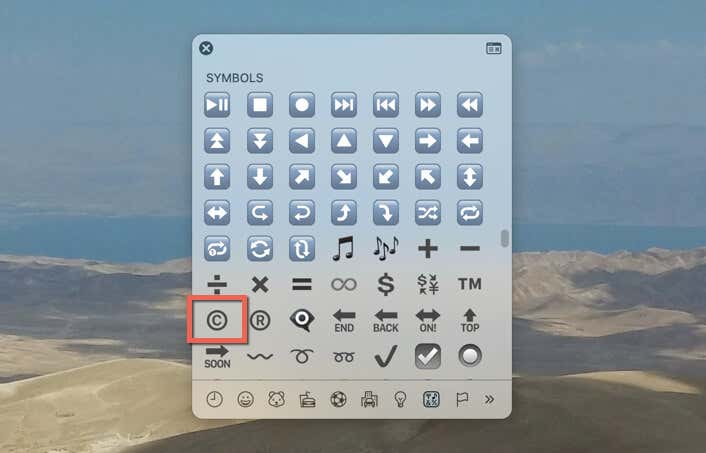Choose the eye in speech bubble emoji
Viewport: 706px width, 453px height.
tap(302, 320)
